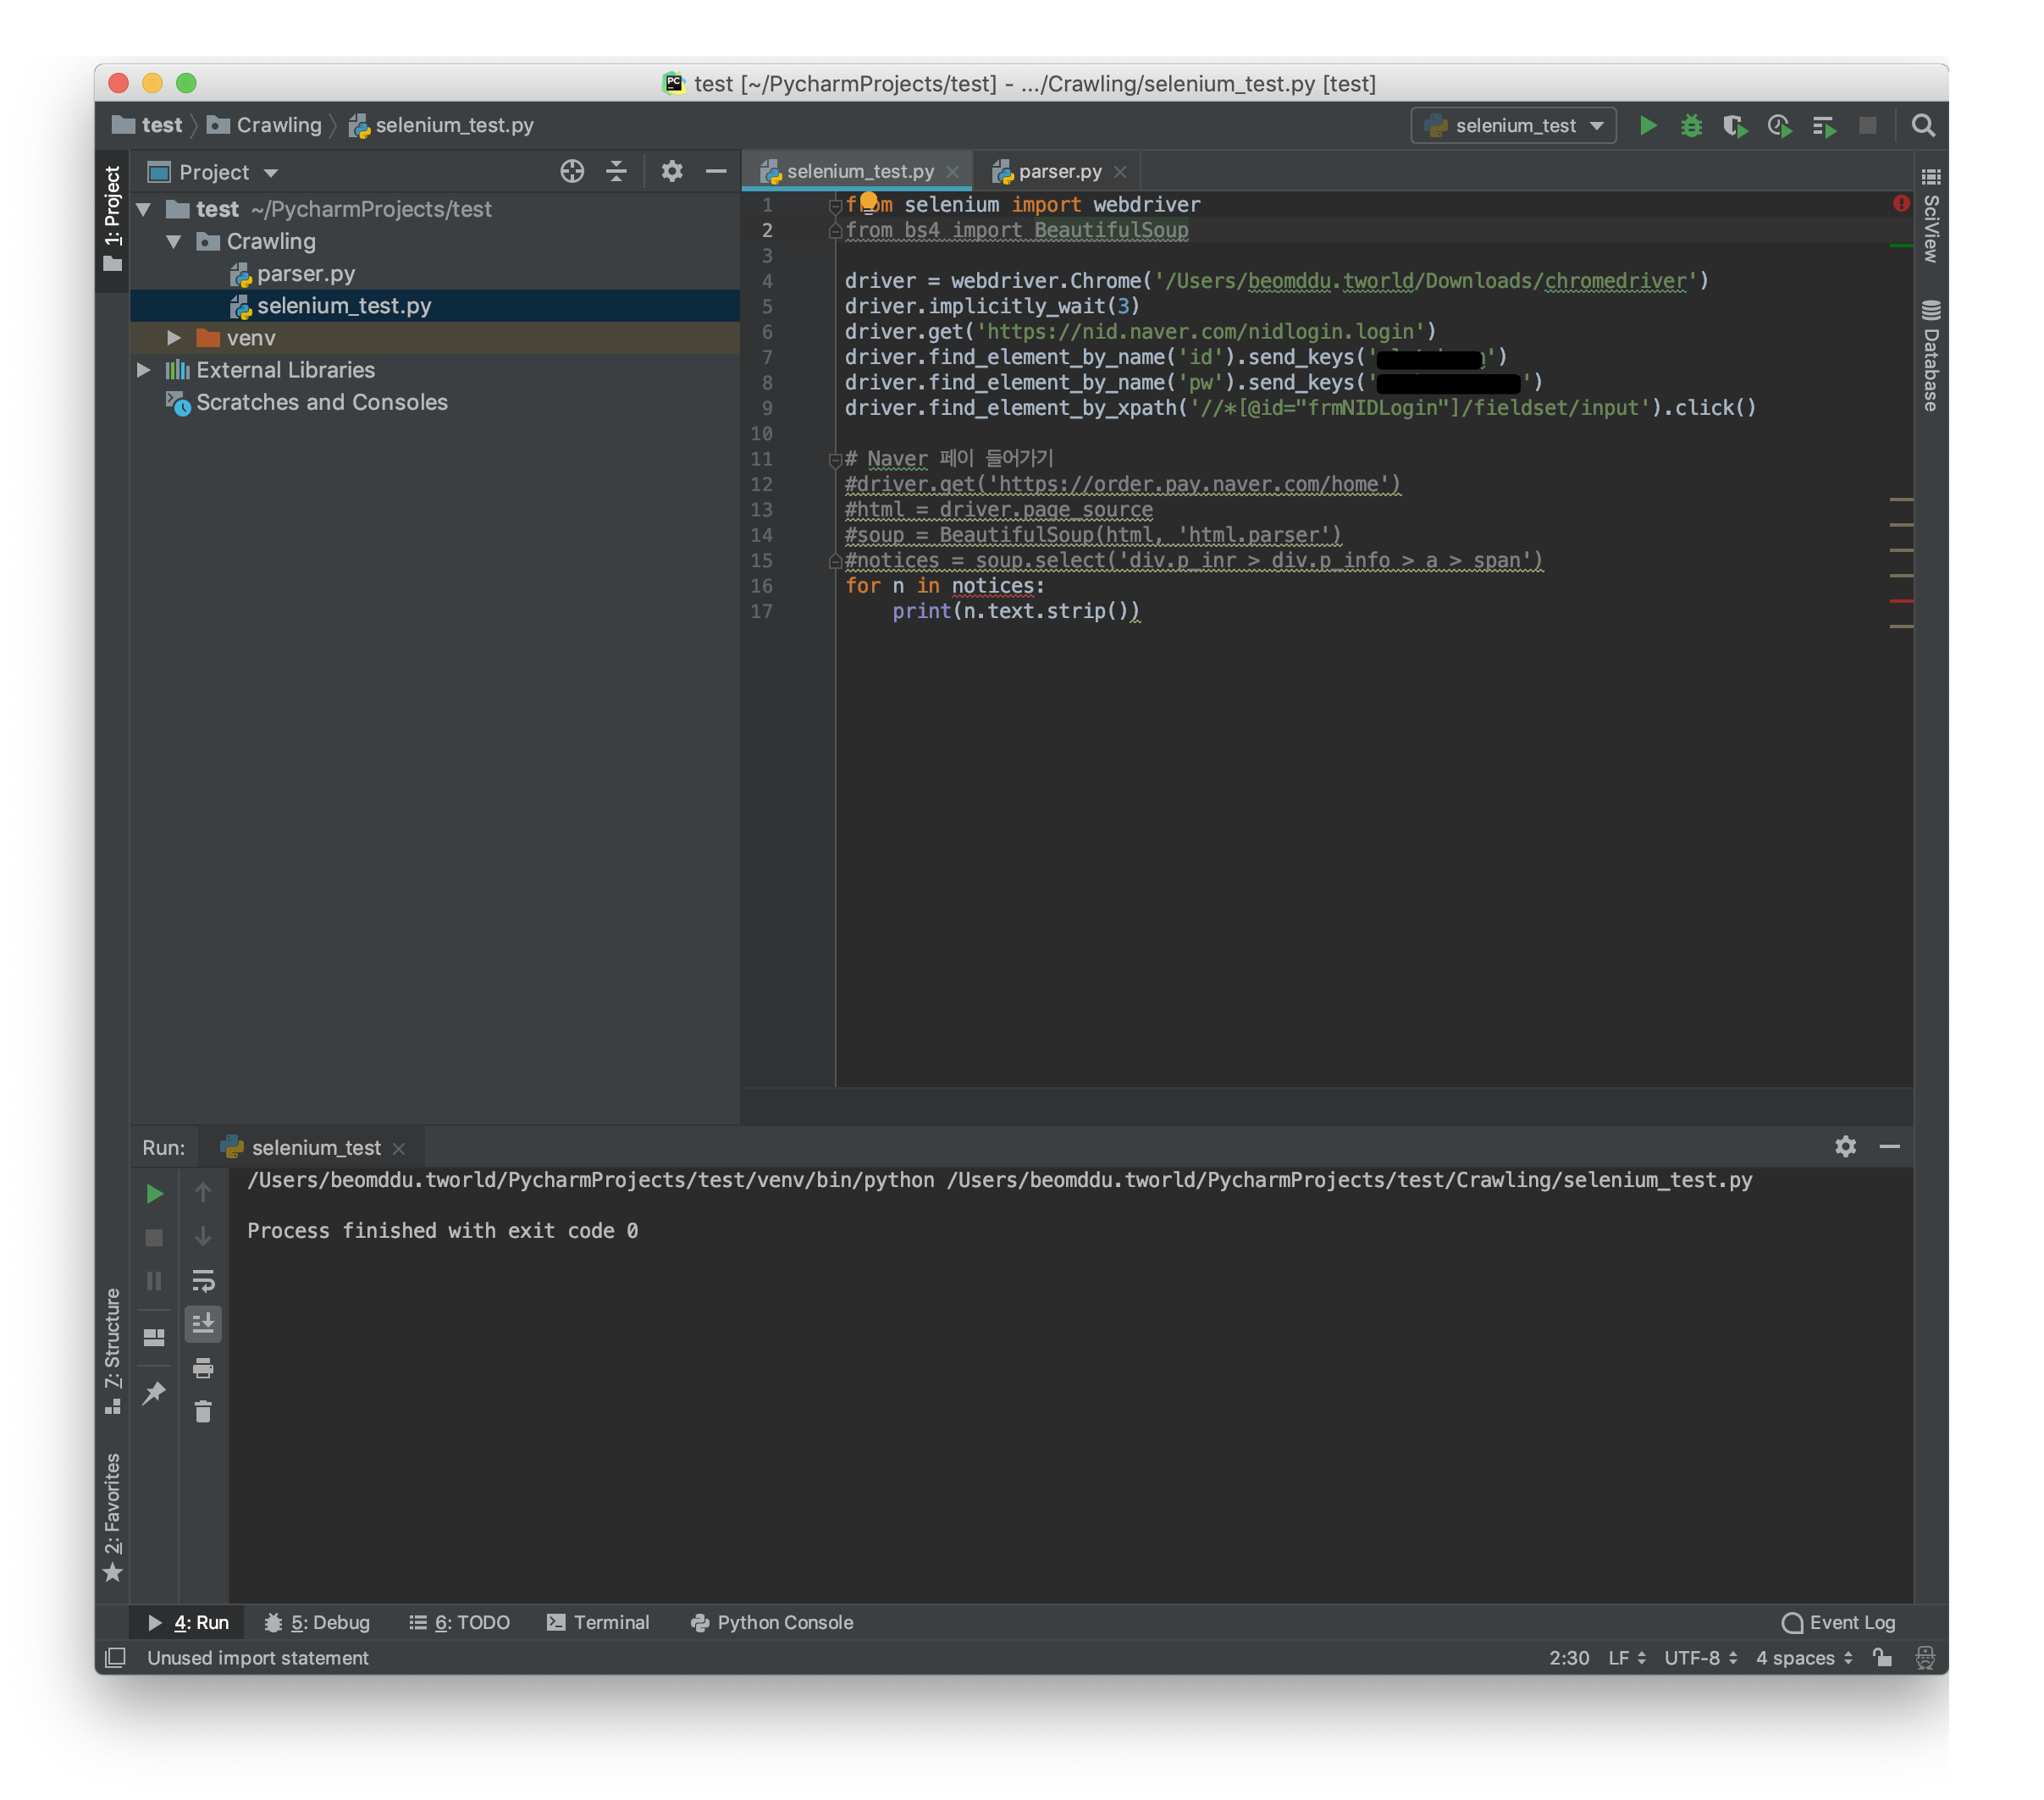Open Run panel settings gear
Image resolution: width=2044 pixels, height=1800 pixels.
1845,1146
